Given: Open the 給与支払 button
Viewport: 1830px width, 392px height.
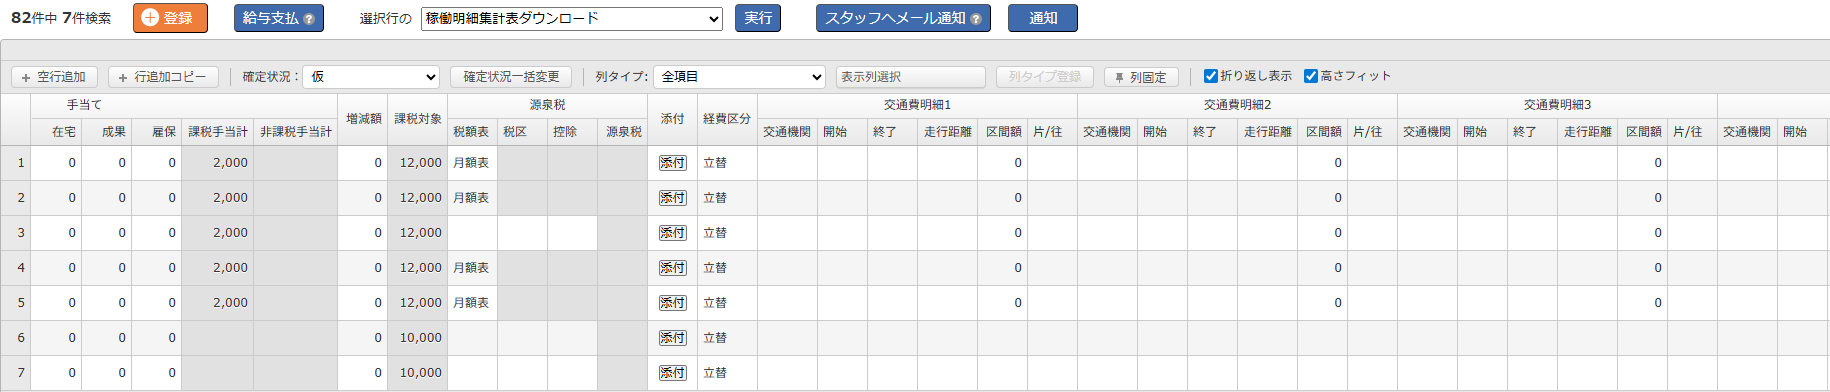Looking at the screenshot, I should point(279,18).
